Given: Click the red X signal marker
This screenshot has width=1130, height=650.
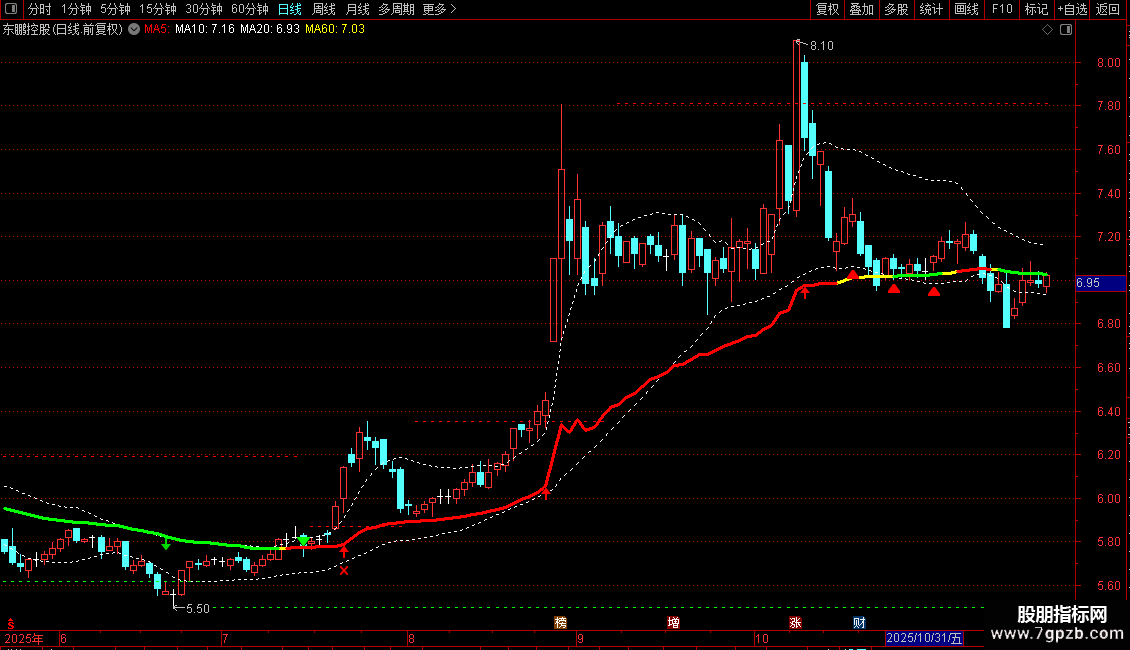Looking at the screenshot, I should (x=344, y=571).
